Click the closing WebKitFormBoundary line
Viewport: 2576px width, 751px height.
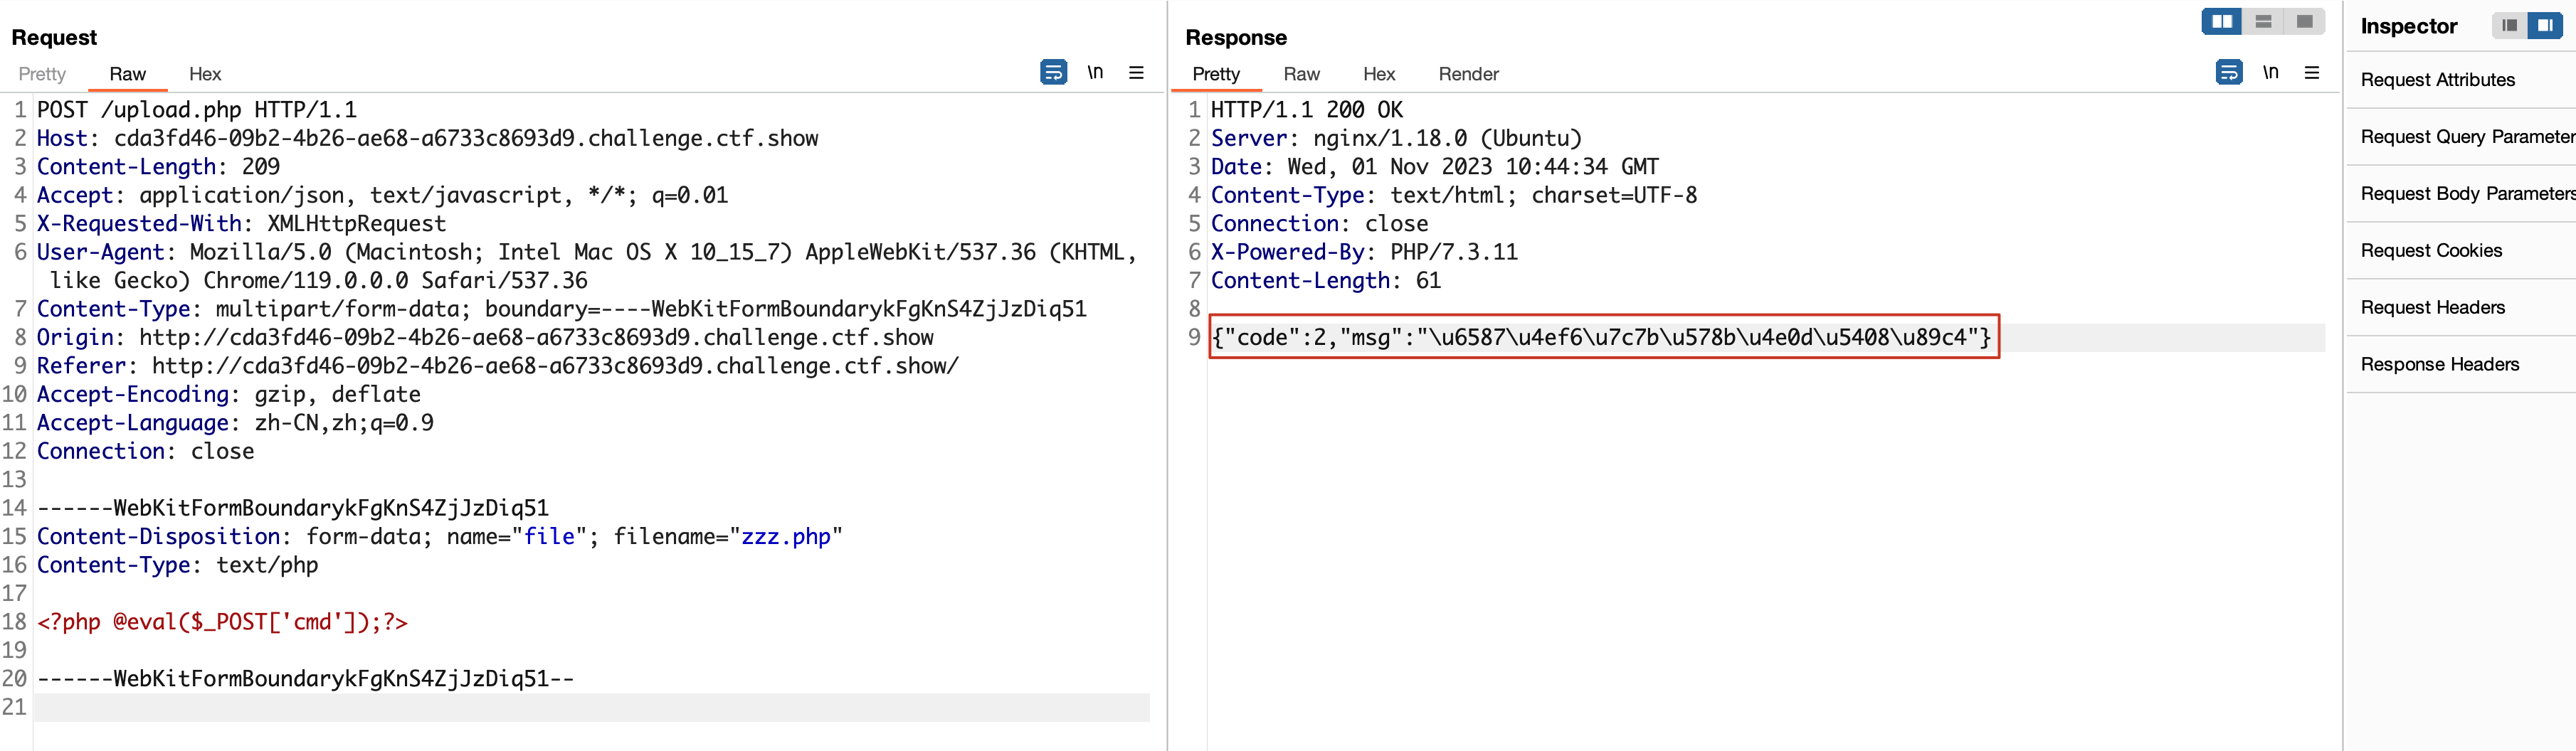point(305,679)
